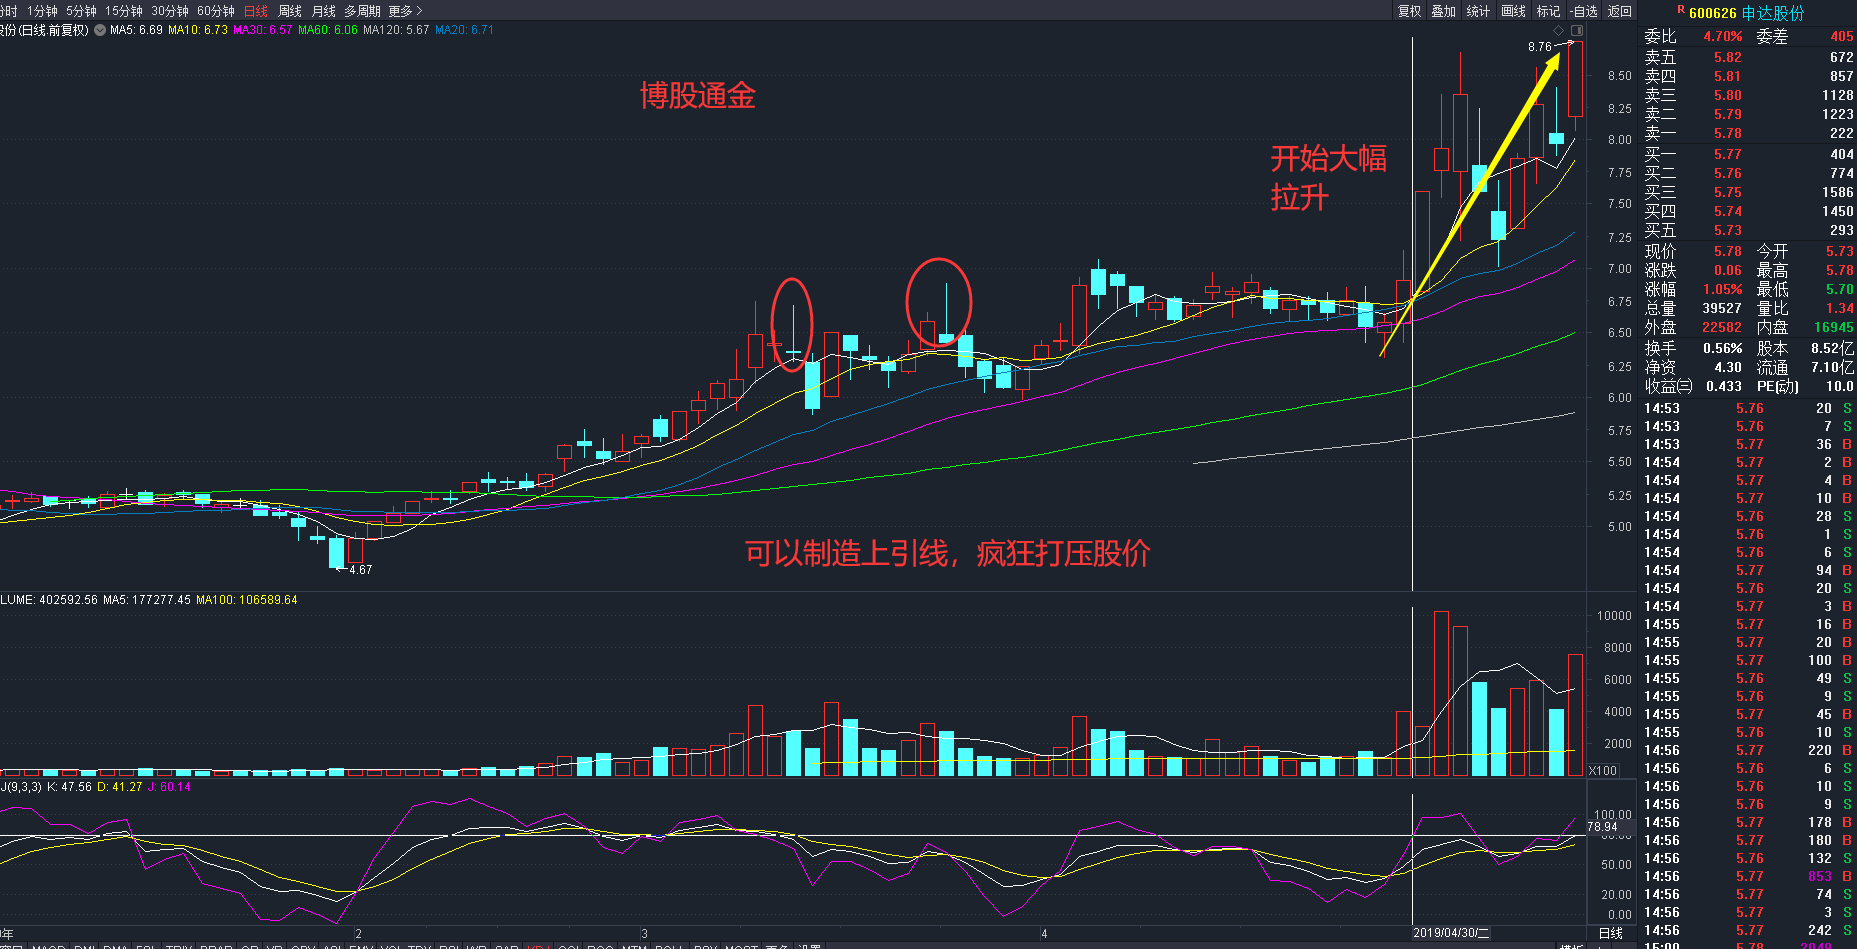Click the KDJ D: 41.27 value label
Image resolution: width=1857 pixels, height=949 pixels.
(x=120, y=787)
